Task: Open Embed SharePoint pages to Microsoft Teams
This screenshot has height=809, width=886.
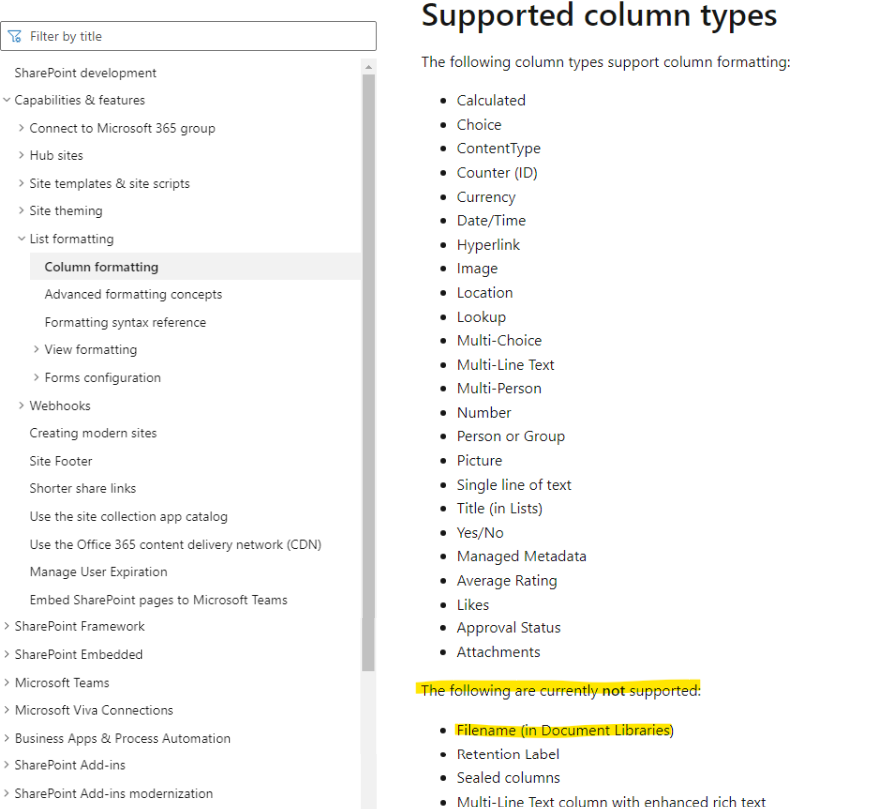Action: click(158, 600)
